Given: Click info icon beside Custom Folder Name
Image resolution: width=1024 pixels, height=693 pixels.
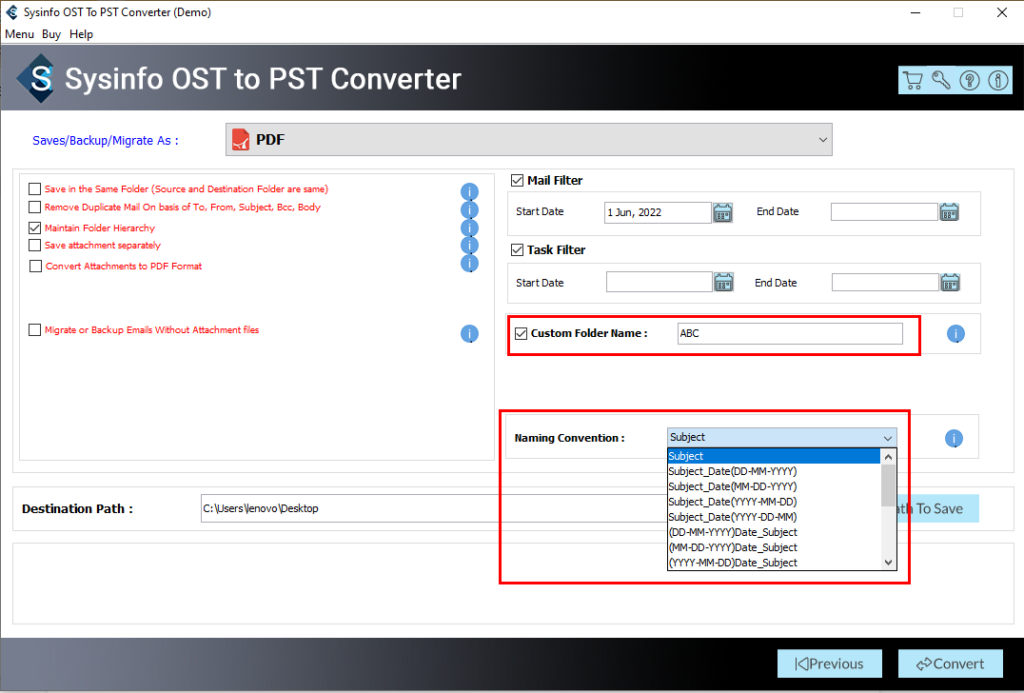Looking at the screenshot, I should coord(955,334).
